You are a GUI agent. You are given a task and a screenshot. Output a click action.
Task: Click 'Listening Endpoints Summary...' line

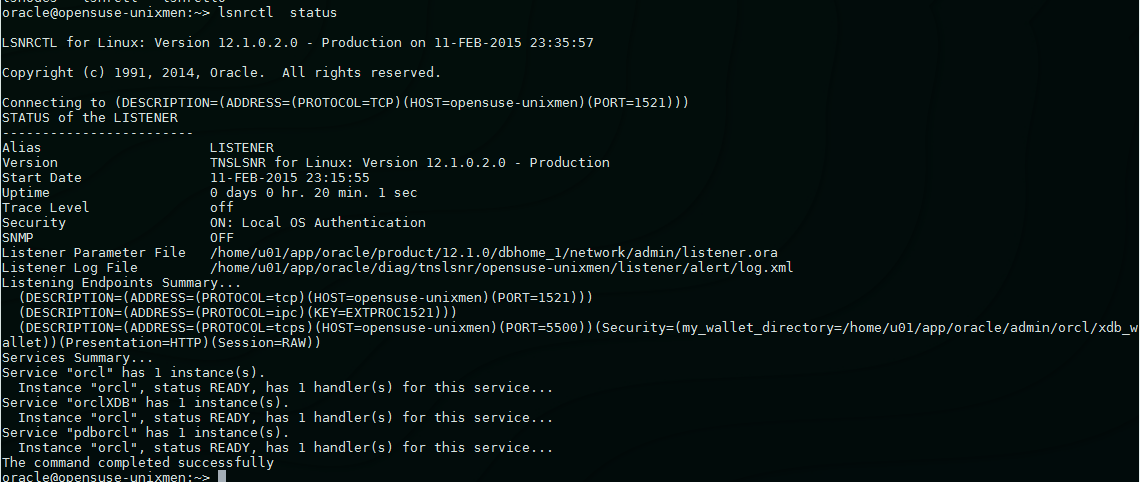tap(122, 283)
